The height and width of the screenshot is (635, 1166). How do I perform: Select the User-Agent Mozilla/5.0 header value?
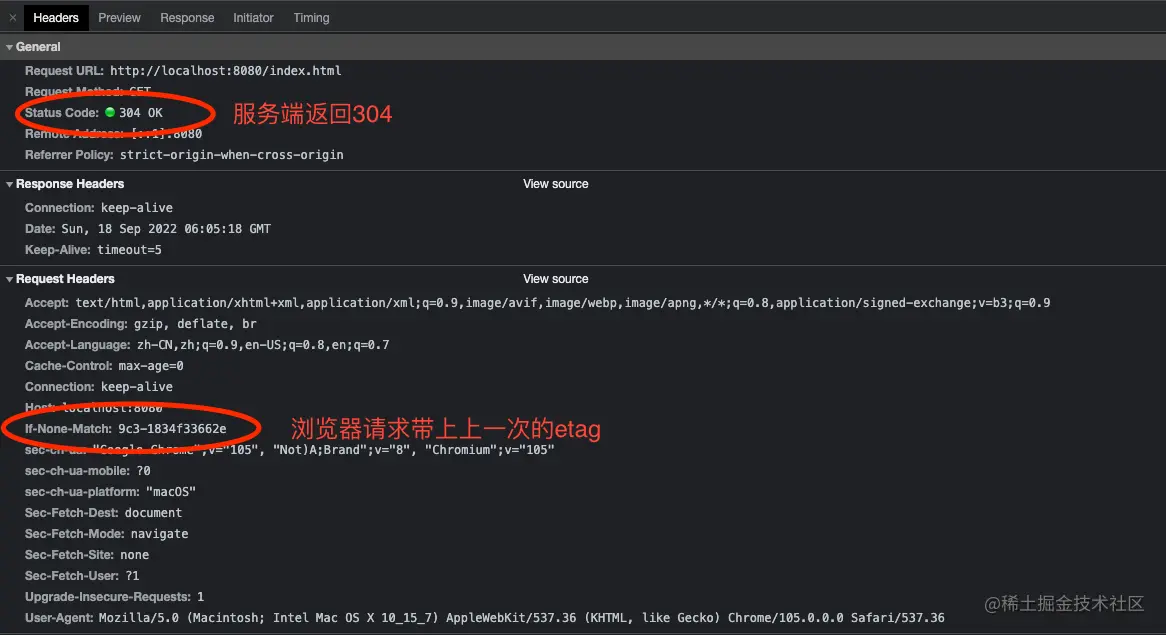point(521,618)
